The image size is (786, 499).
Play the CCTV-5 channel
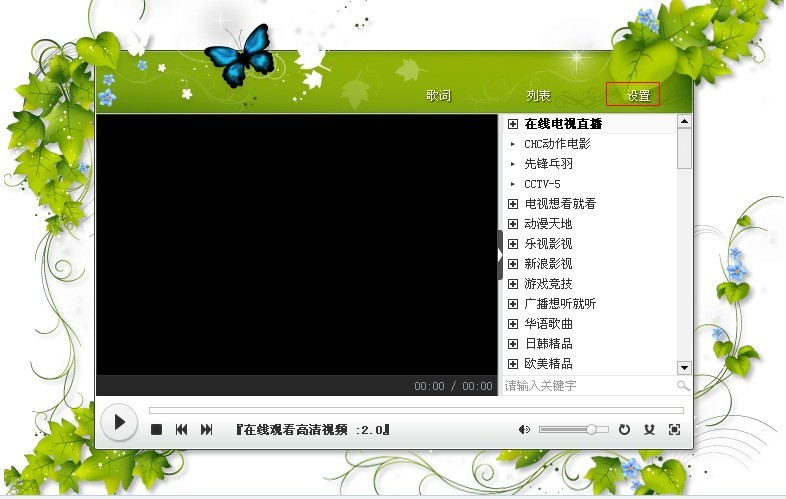point(542,184)
